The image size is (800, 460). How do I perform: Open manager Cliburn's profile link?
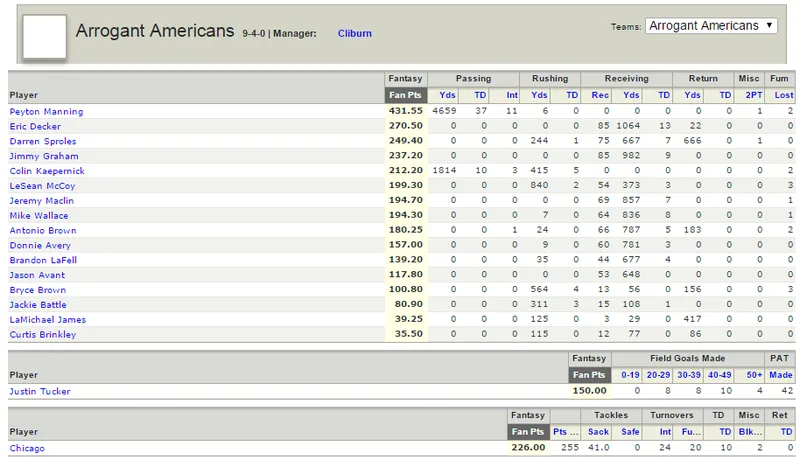(x=355, y=33)
